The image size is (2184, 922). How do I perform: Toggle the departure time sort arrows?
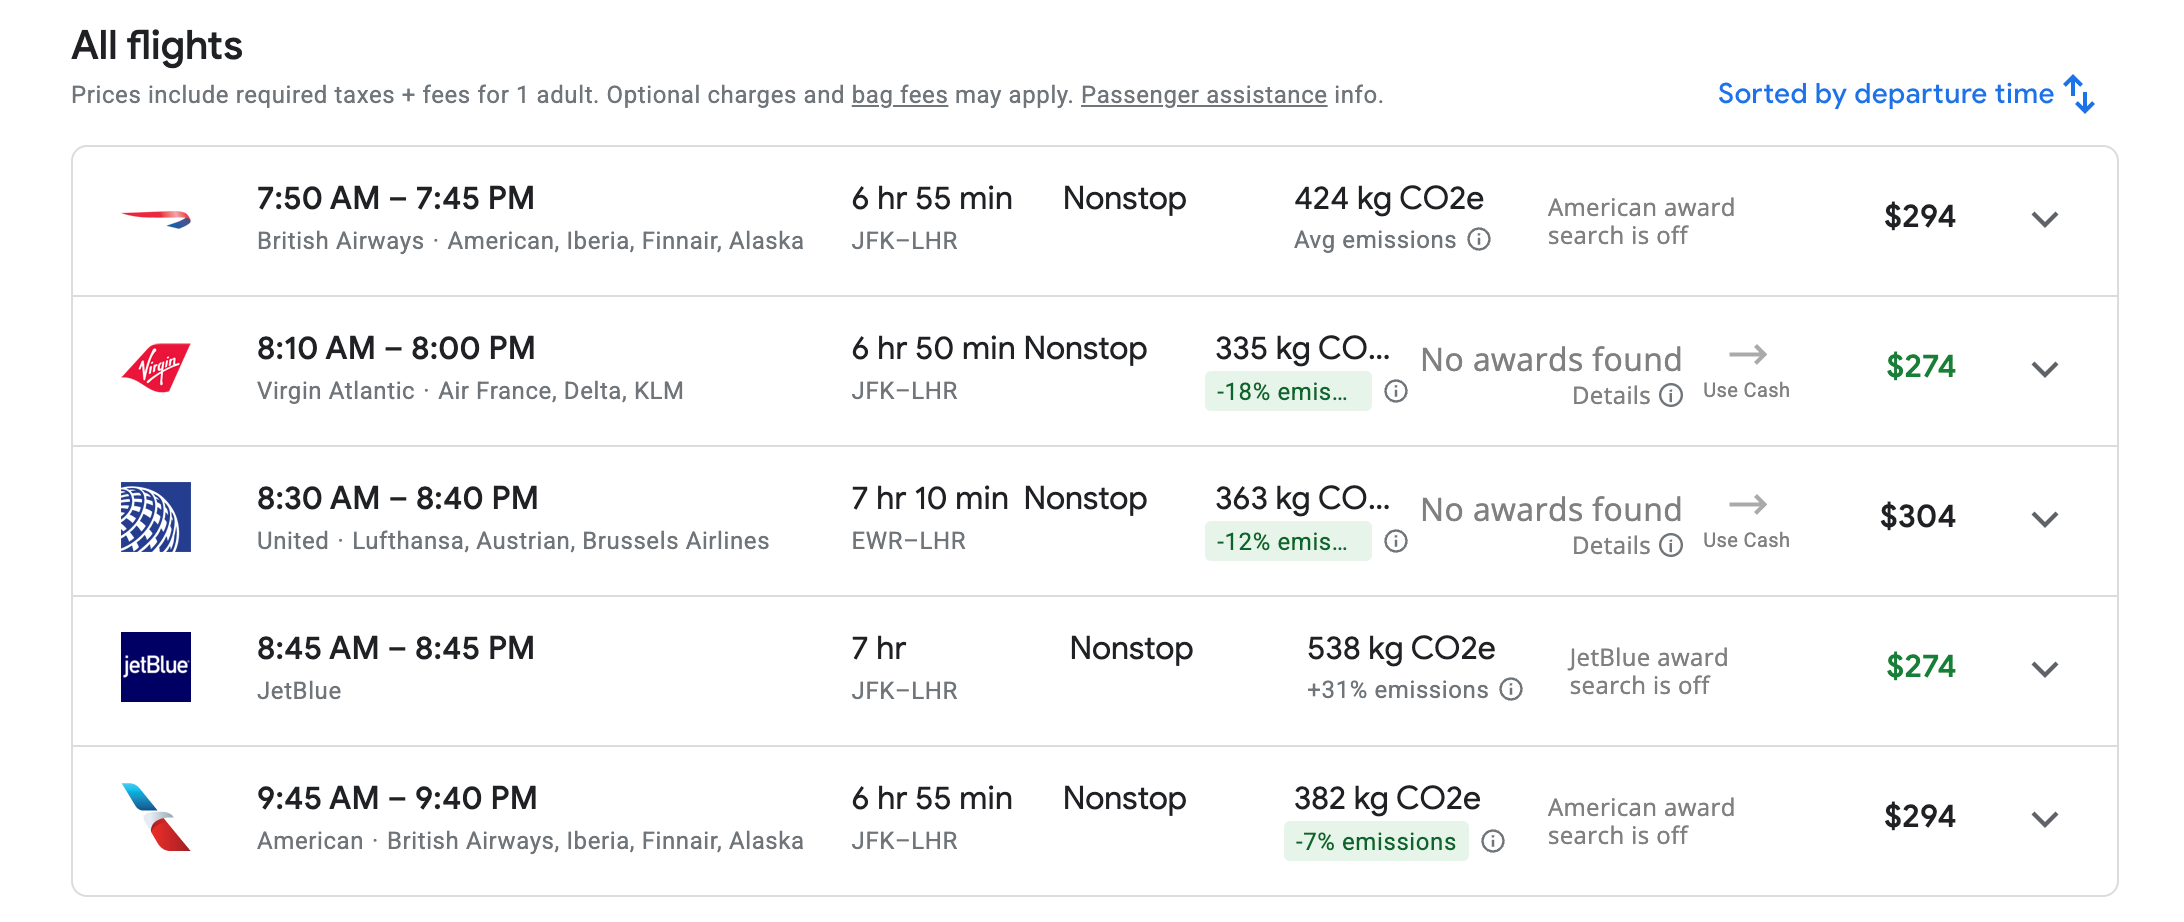coord(2077,94)
